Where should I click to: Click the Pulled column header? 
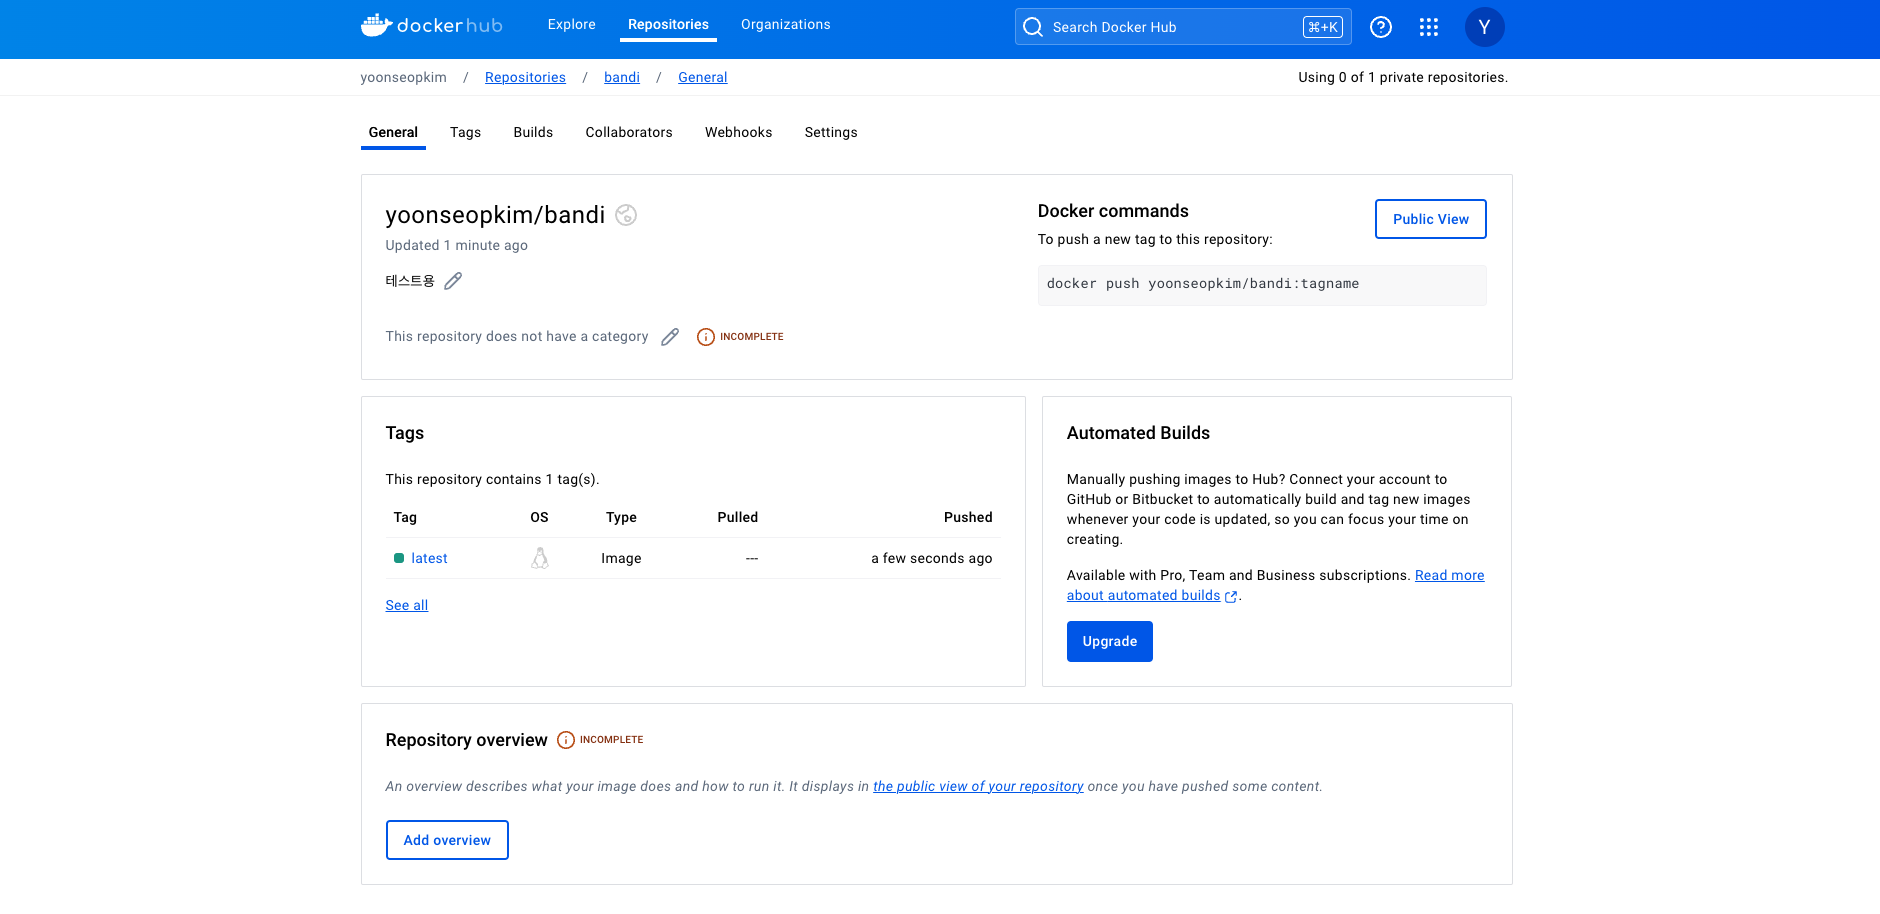pos(738,517)
